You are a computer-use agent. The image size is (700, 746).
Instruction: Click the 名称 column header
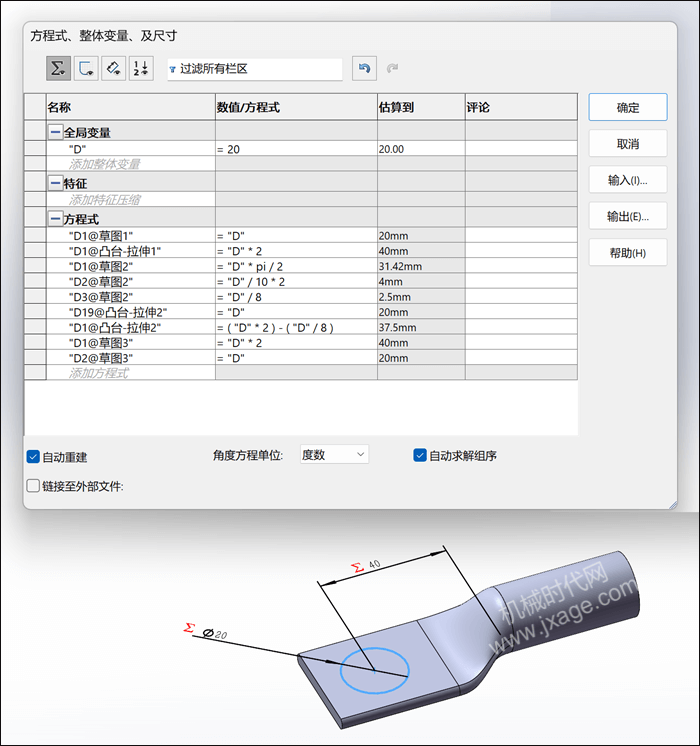pos(131,107)
